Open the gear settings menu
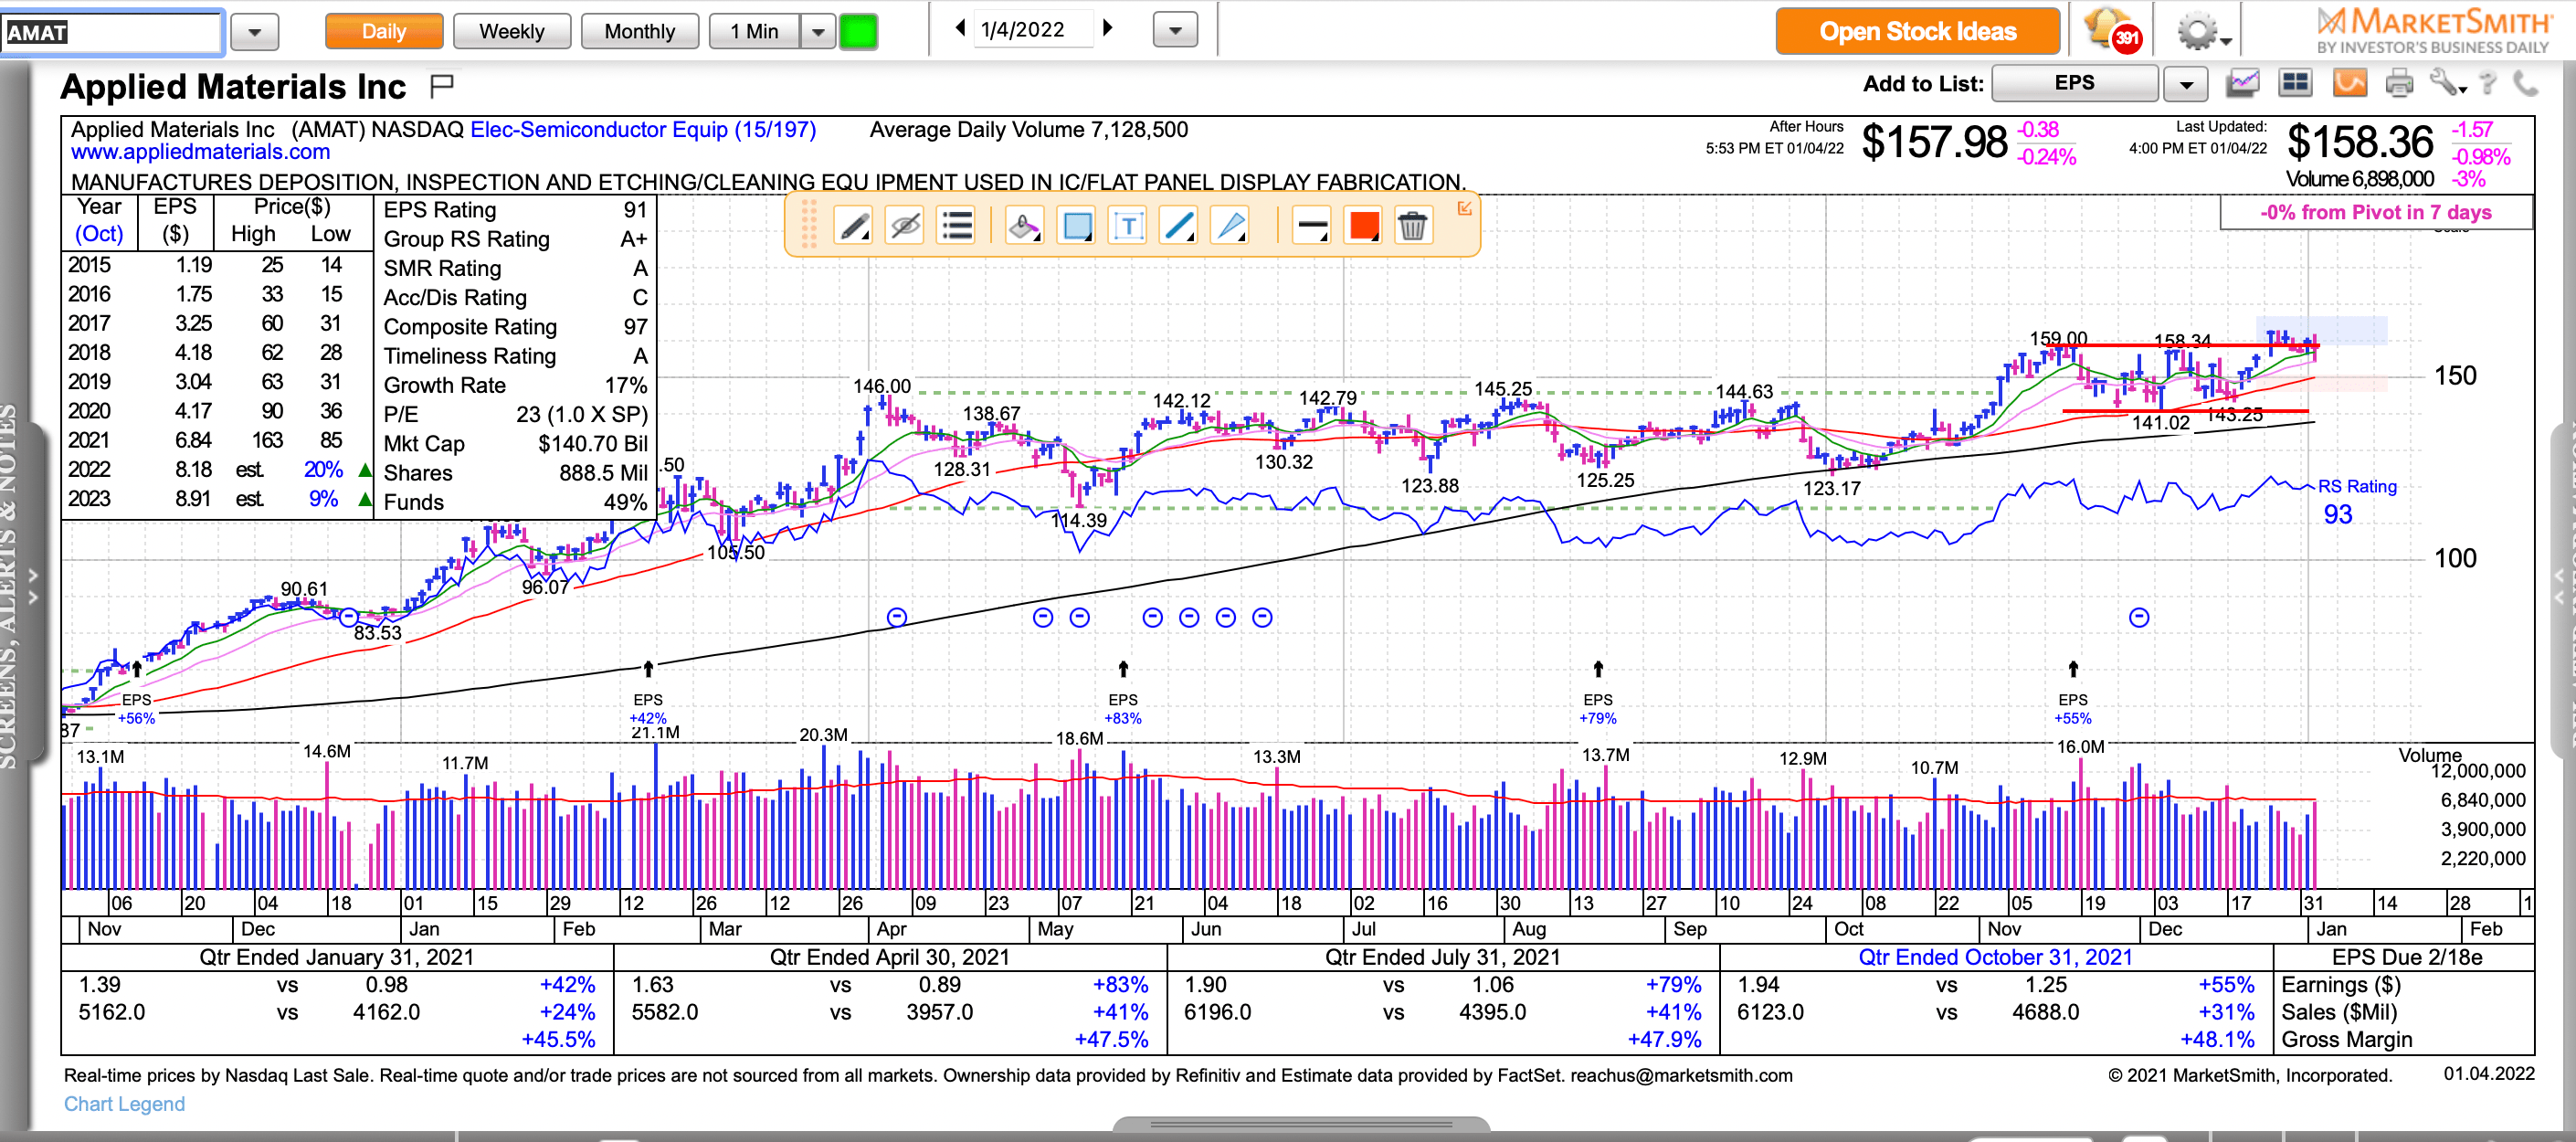Screen dimensions: 2576x1142 2203,32
